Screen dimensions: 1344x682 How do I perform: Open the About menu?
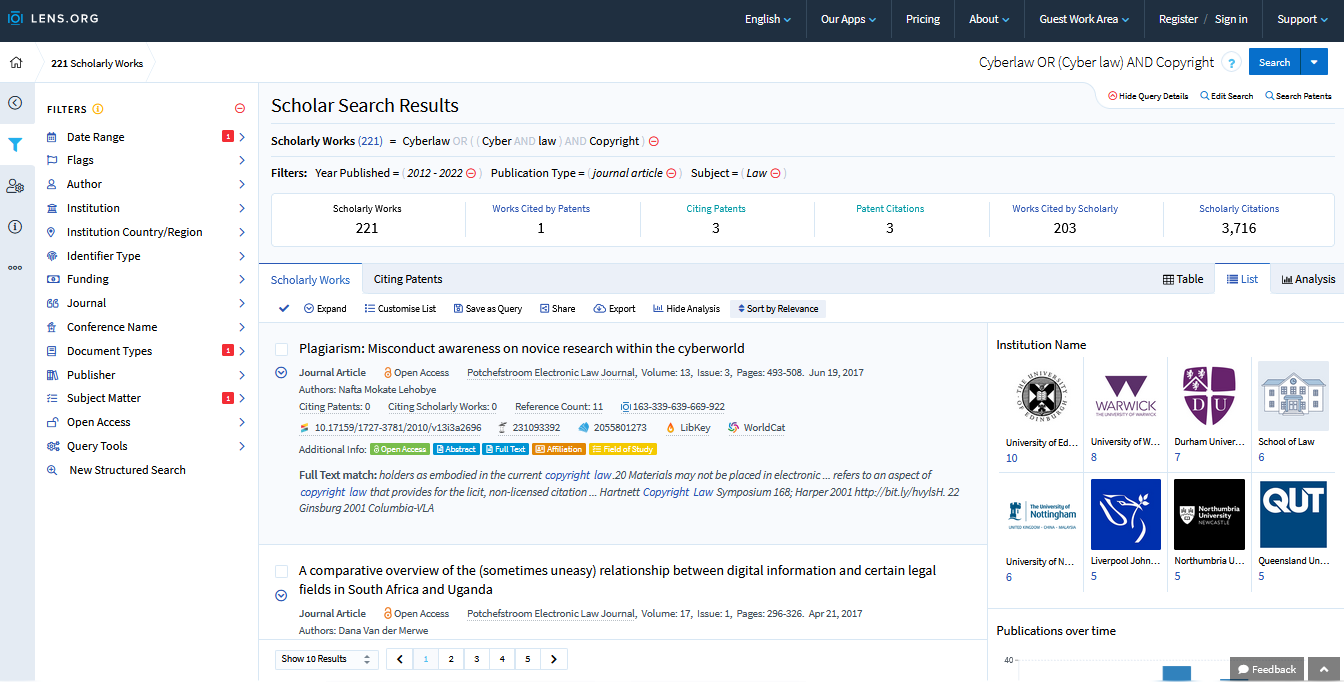tap(989, 19)
